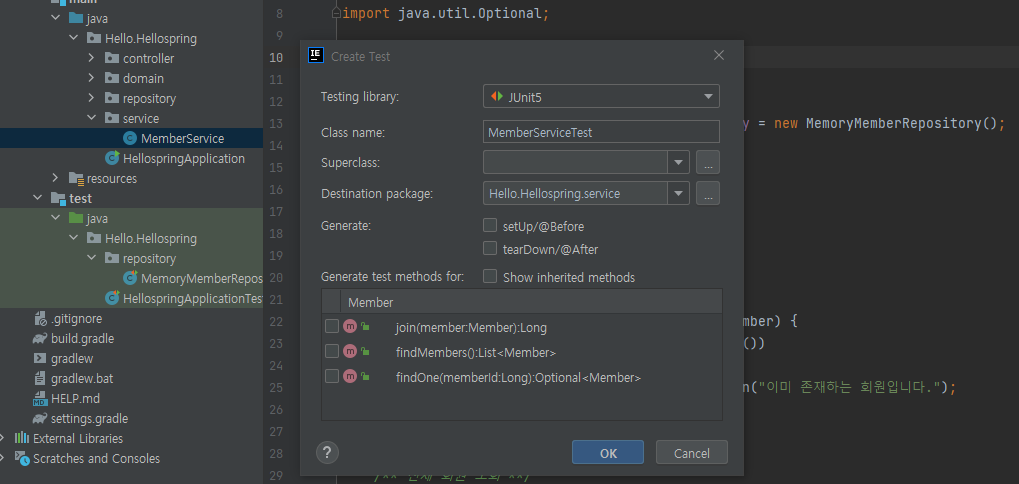The image size is (1019, 484).
Task: Click the settings.gradle elephant icon
Action: pyautogui.click(x=40, y=418)
